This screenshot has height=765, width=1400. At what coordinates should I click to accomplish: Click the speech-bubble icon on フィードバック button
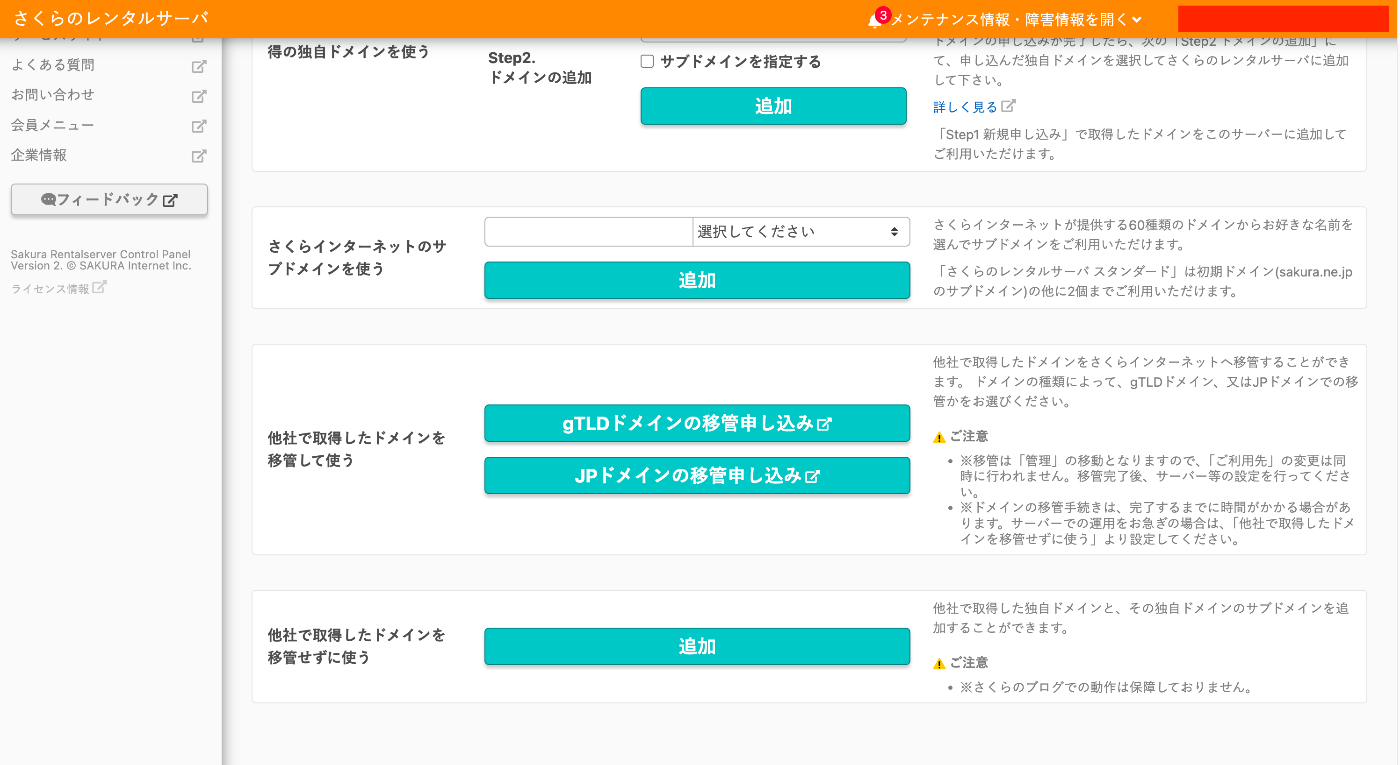[x=47, y=199]
